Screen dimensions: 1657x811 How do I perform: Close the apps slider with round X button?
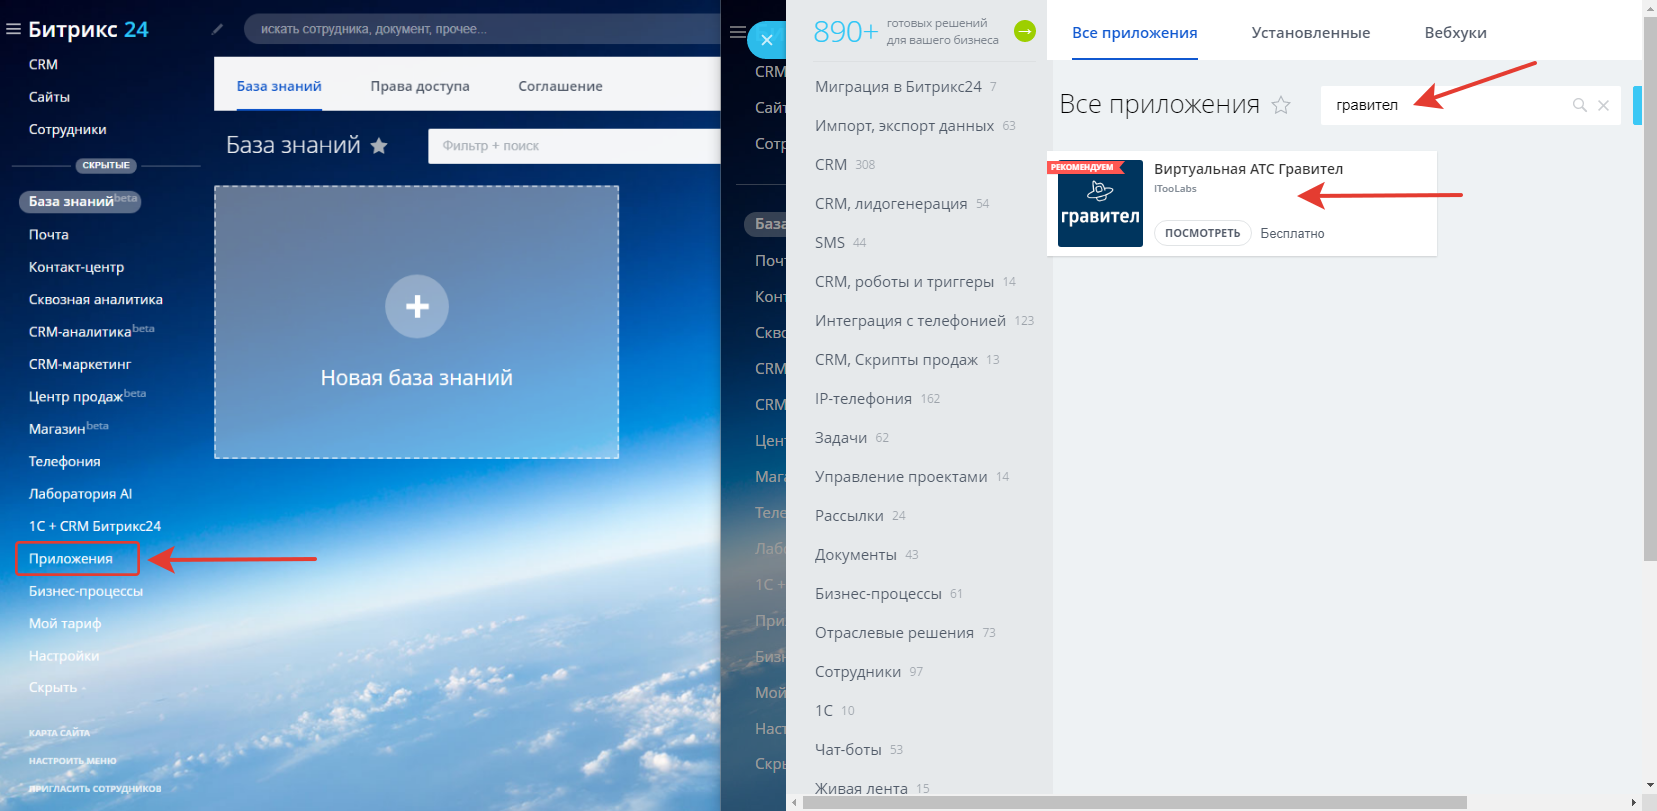point(767,40)
